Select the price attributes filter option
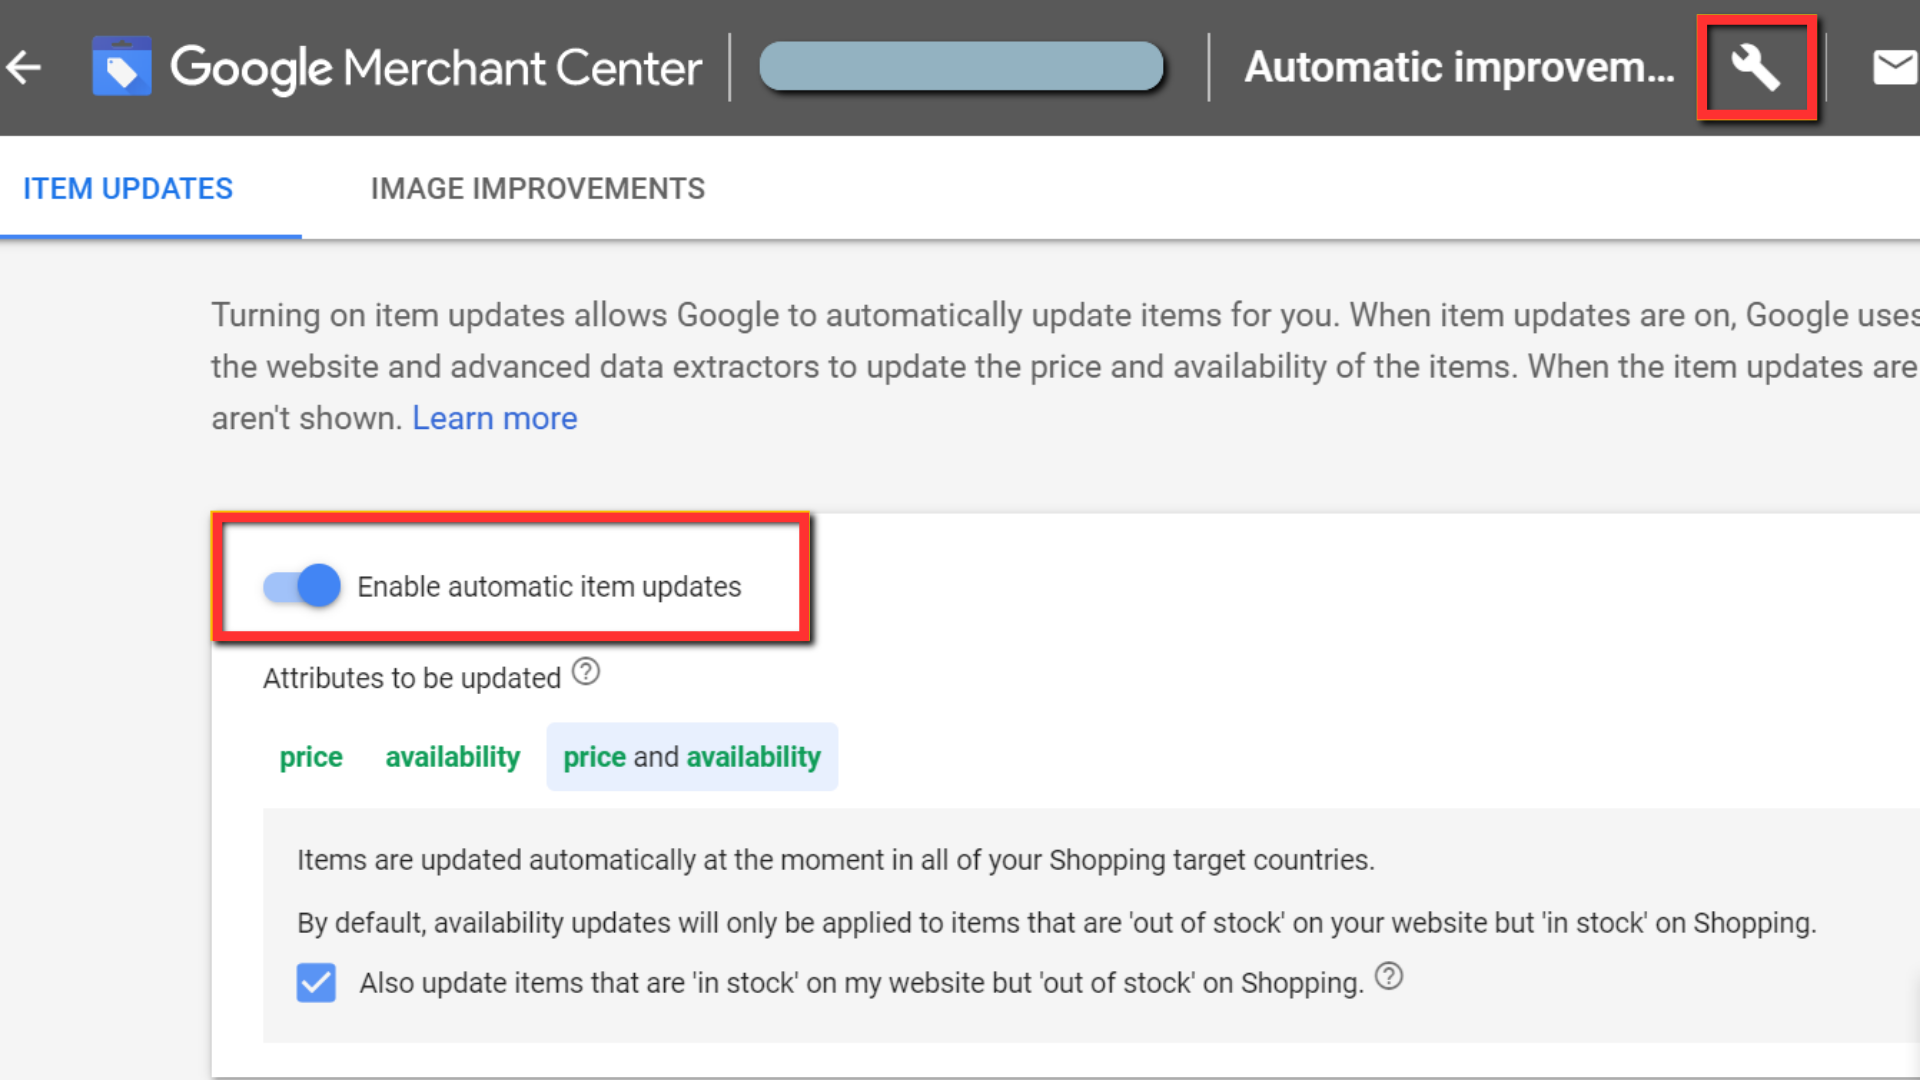The height and width of the screenshot is (1080, 1920). pos(310,757)
